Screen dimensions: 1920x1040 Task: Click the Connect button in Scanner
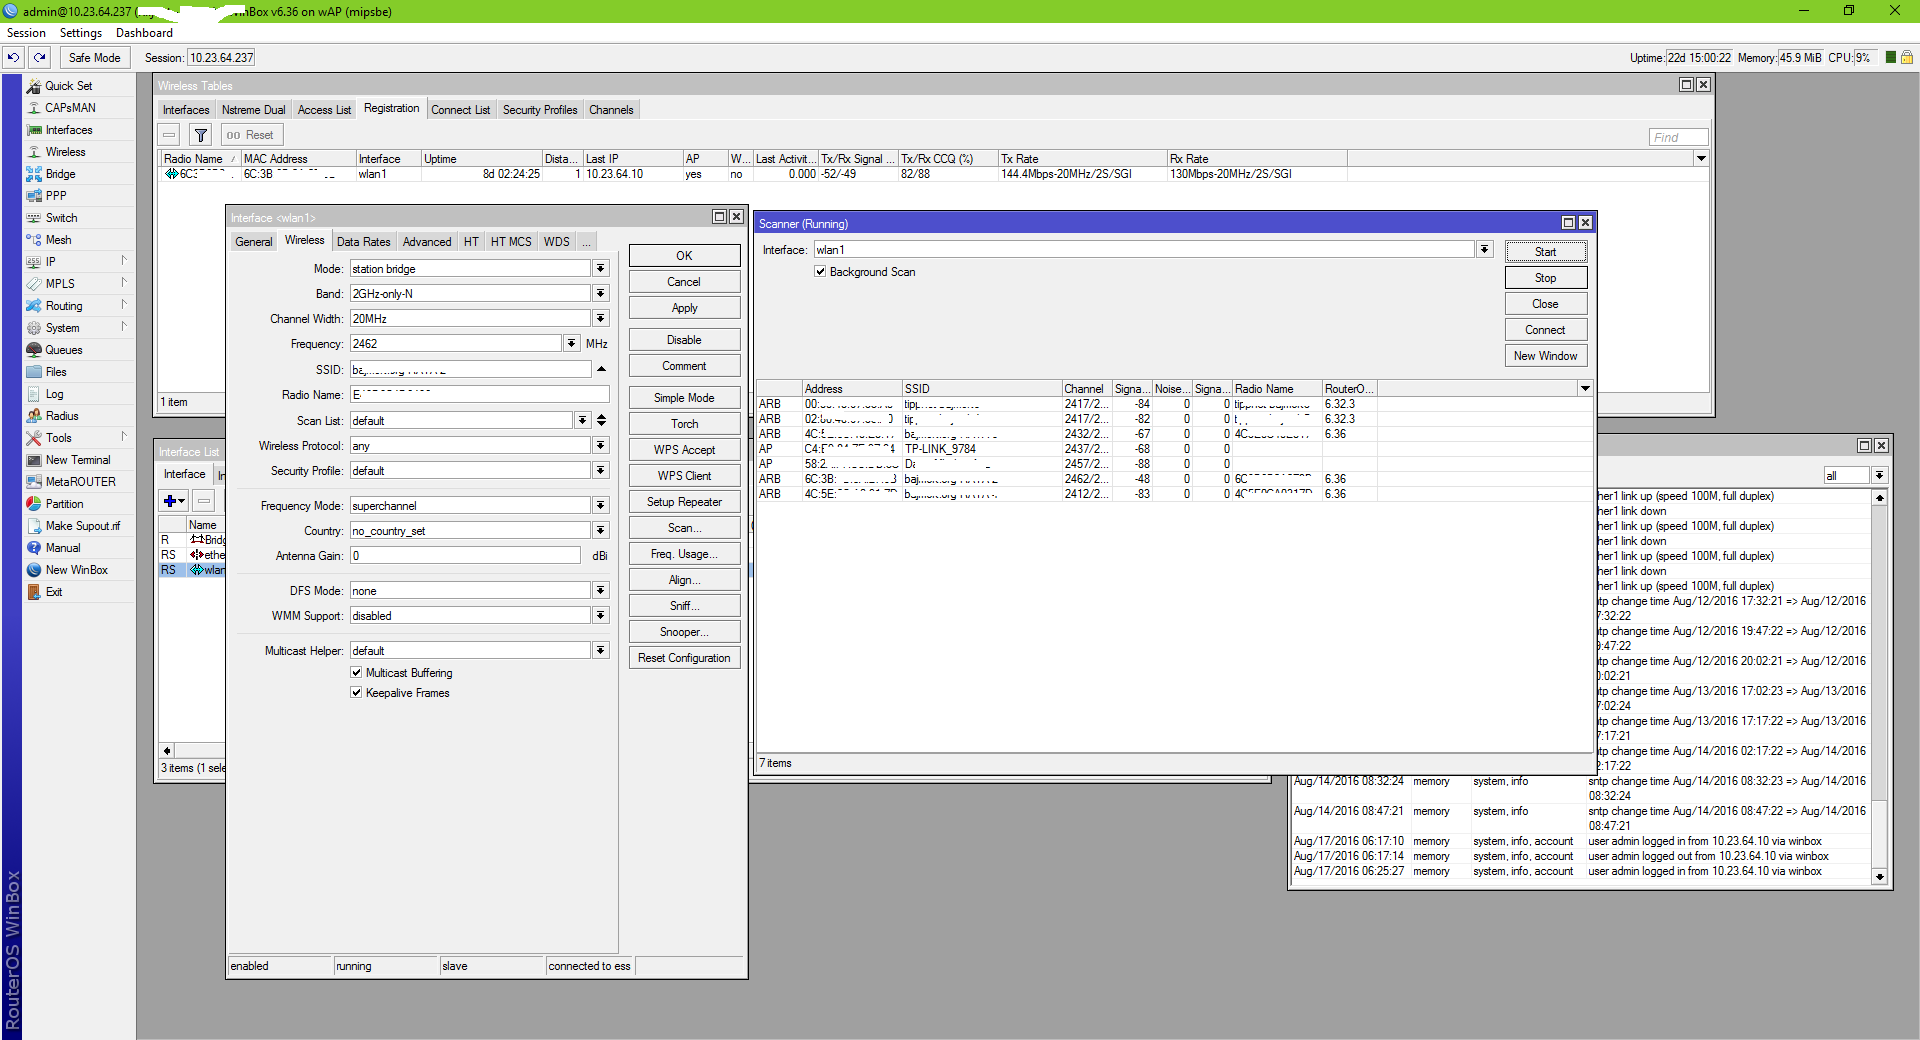click(1544, 330)
